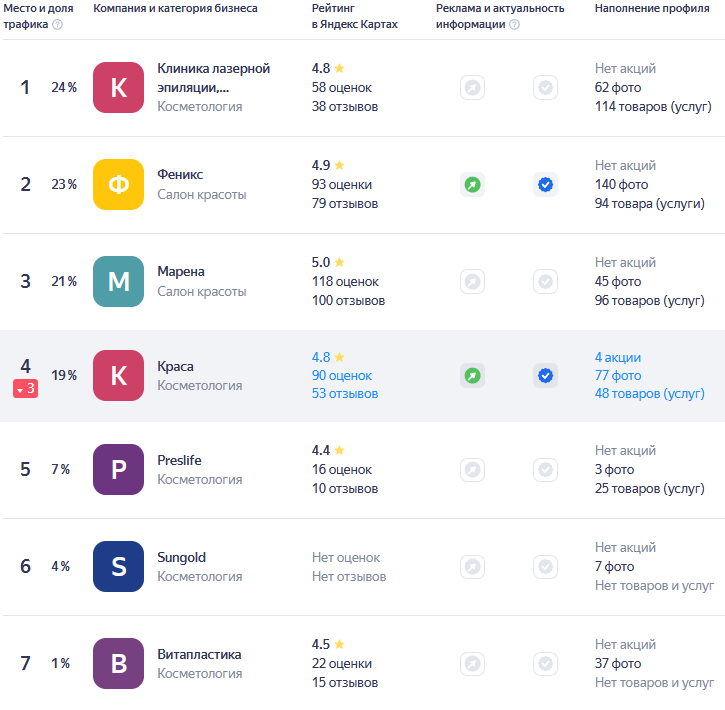Click the '22 оценки' text for Витапластика
The width and height of the screenshot is (725, 710).
coord(342,664)
